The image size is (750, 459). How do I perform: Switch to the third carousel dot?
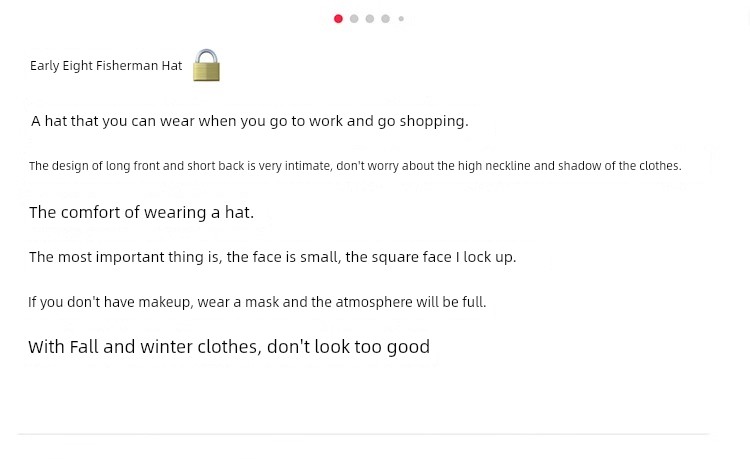pyautogui.click(x=370, y=19)
